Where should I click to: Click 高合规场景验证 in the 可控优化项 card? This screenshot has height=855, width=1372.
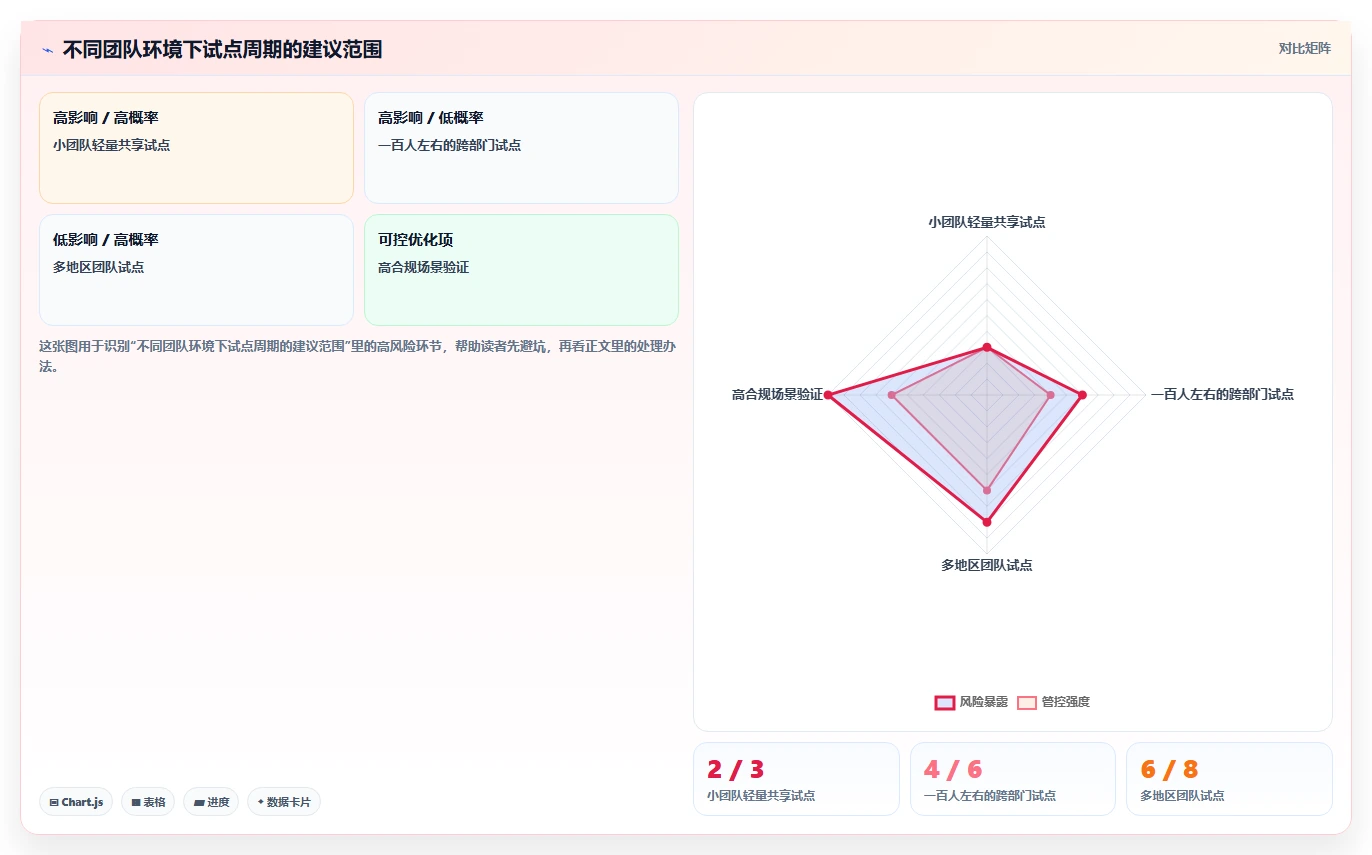424,267
